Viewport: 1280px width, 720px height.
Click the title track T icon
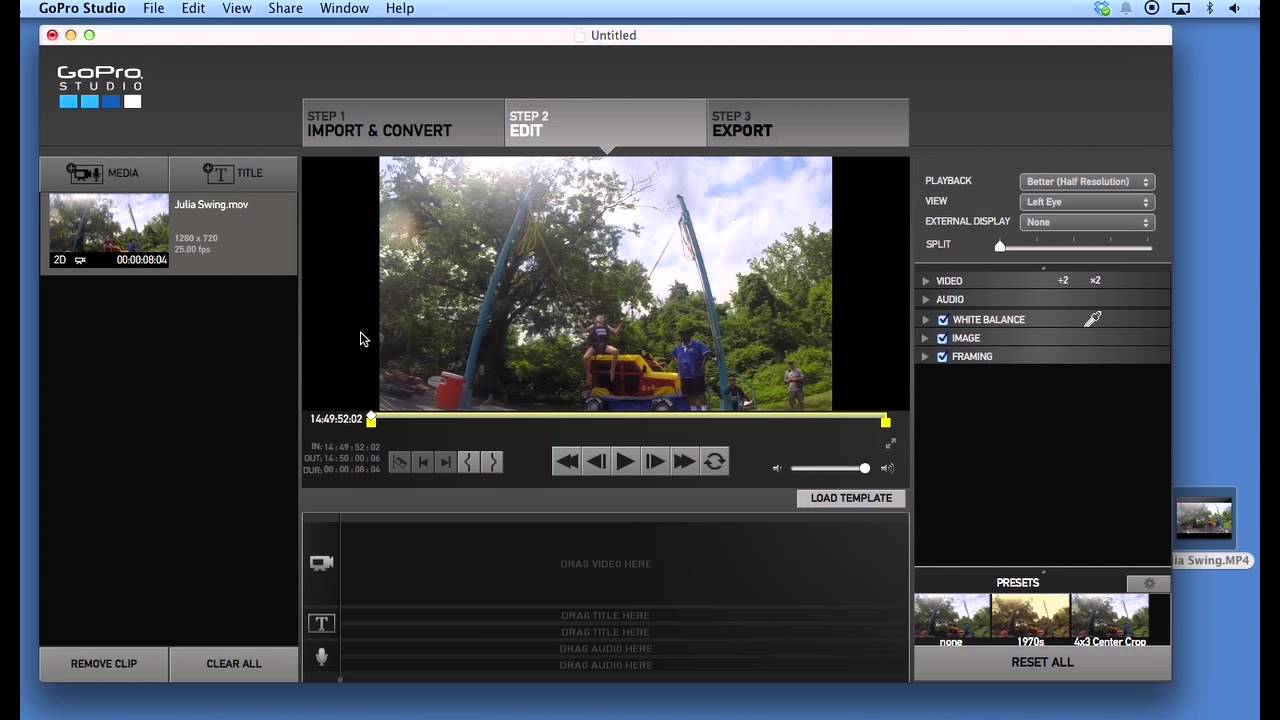tap(321, 623)
